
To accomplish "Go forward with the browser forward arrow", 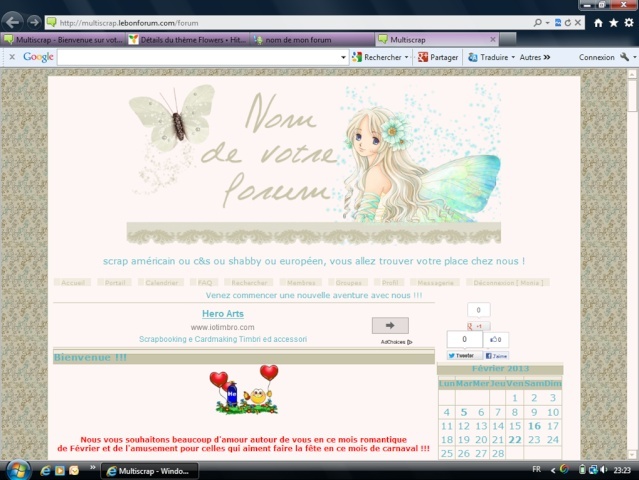I will coord(34,22).
